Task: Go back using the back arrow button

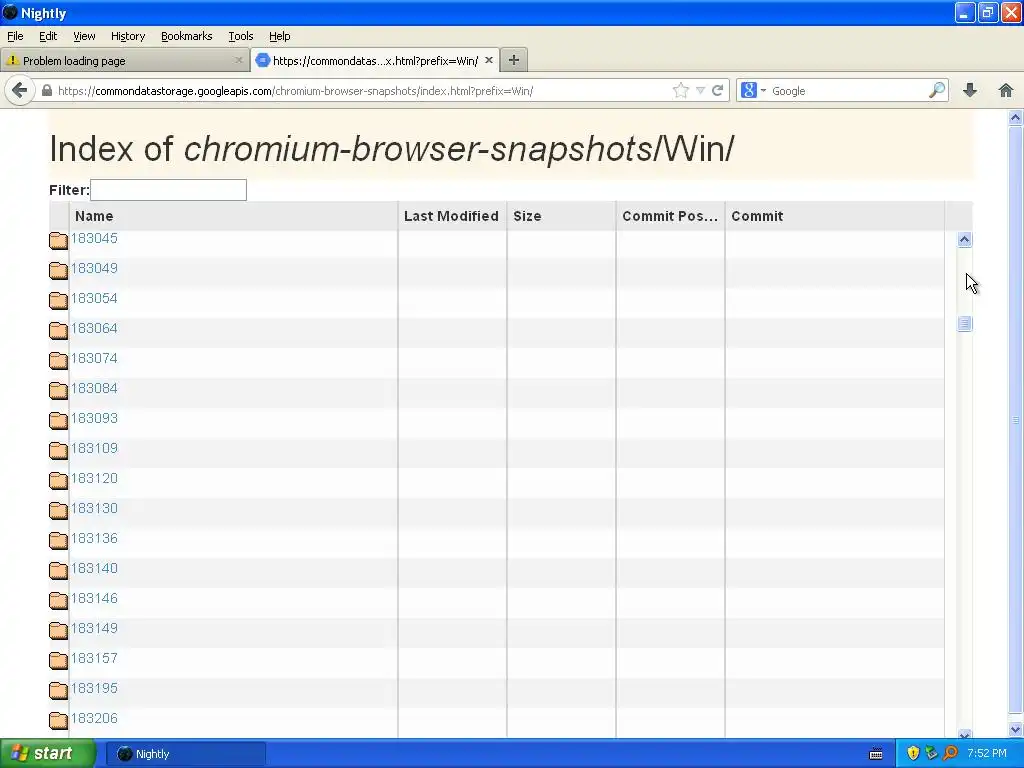Action: coord(20,90)
